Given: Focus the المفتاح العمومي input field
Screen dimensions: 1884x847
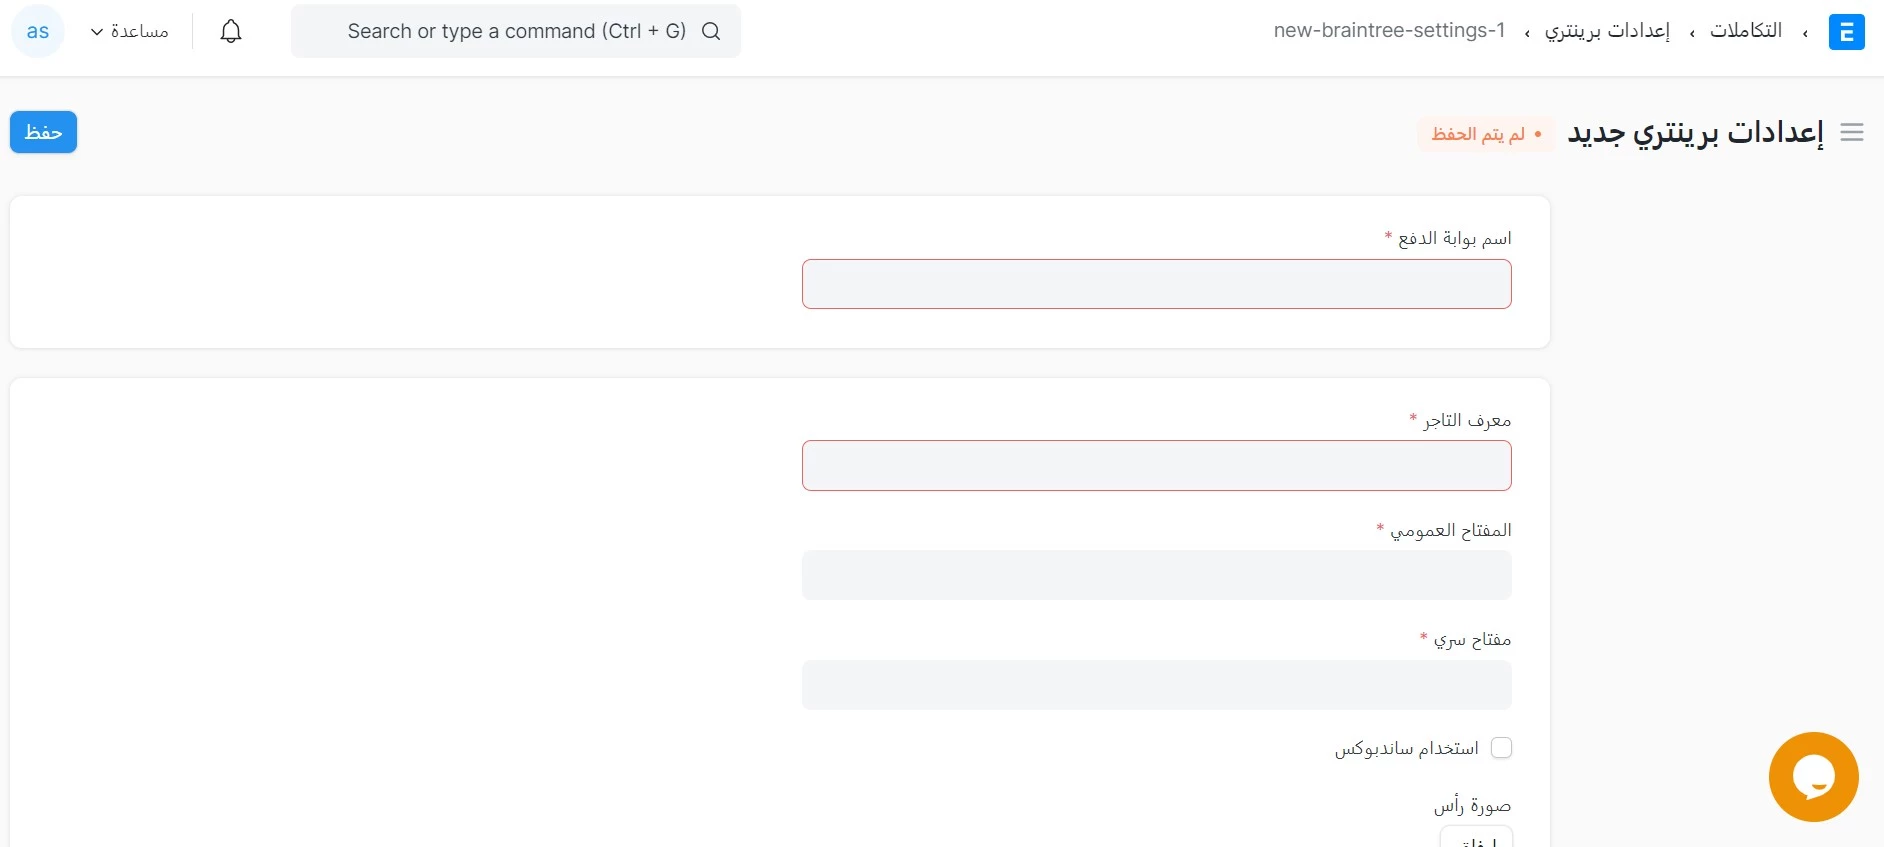Looking at the screenshot, I should tap(1156, 575).
